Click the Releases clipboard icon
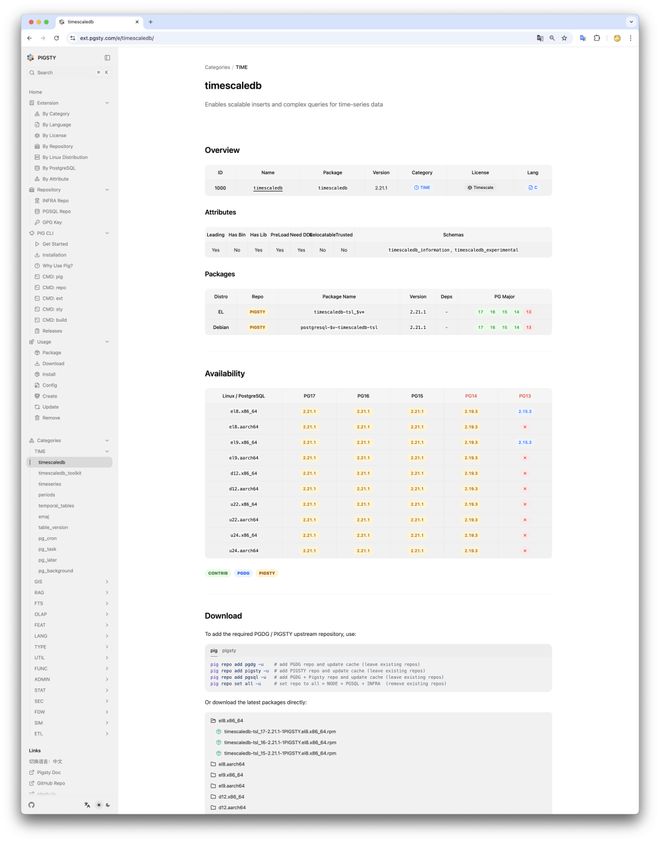The height and width of the screenshot is (842, 660). pos(37,331)
